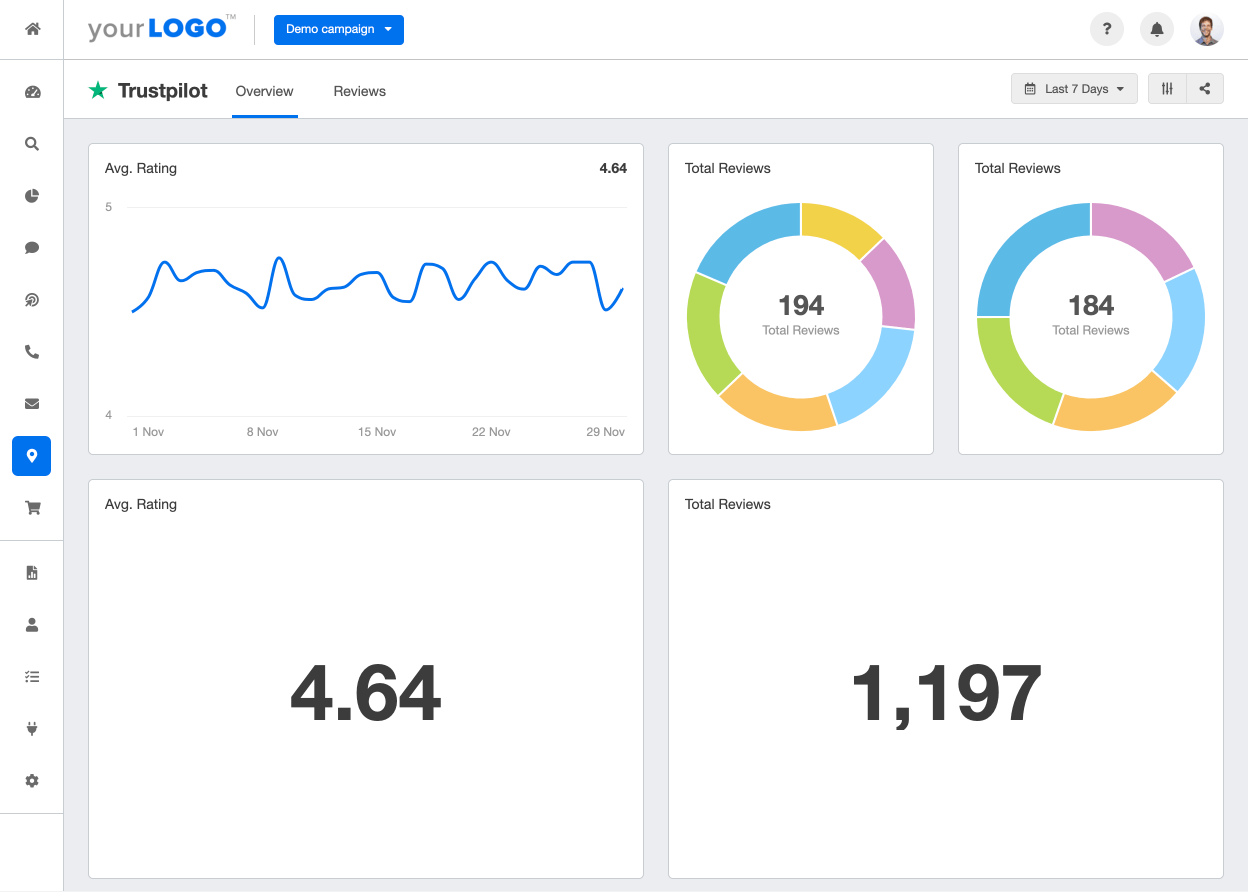The height and width of the screenshot is (892, 1248).
Task: Open the shopping cart sidebar icon
Action: coord(32,508)
